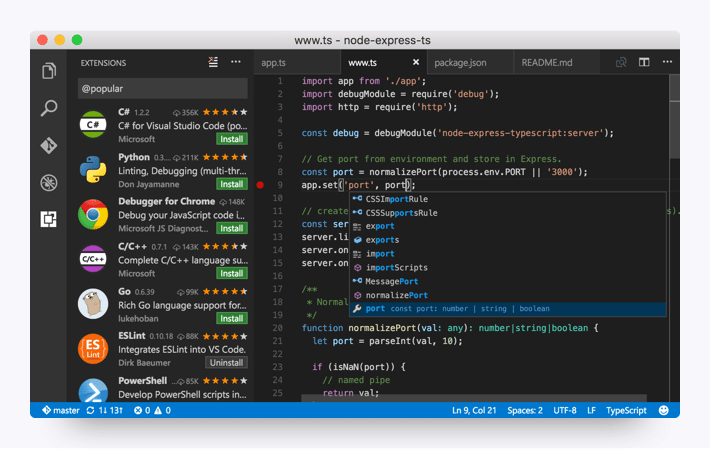The height and width of the screenshot is (450, 710).
Task: Open the Source Control git view
Action: [49, 145]
